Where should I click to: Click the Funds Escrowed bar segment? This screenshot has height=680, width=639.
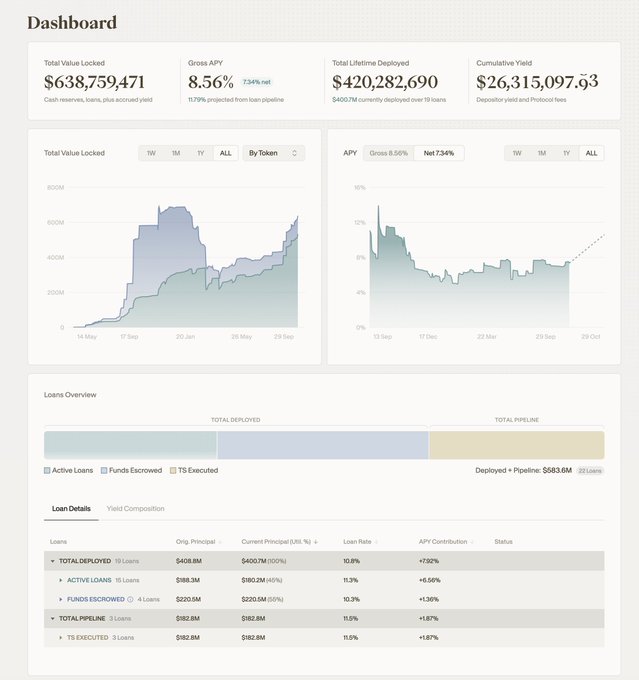coord(323,445)
